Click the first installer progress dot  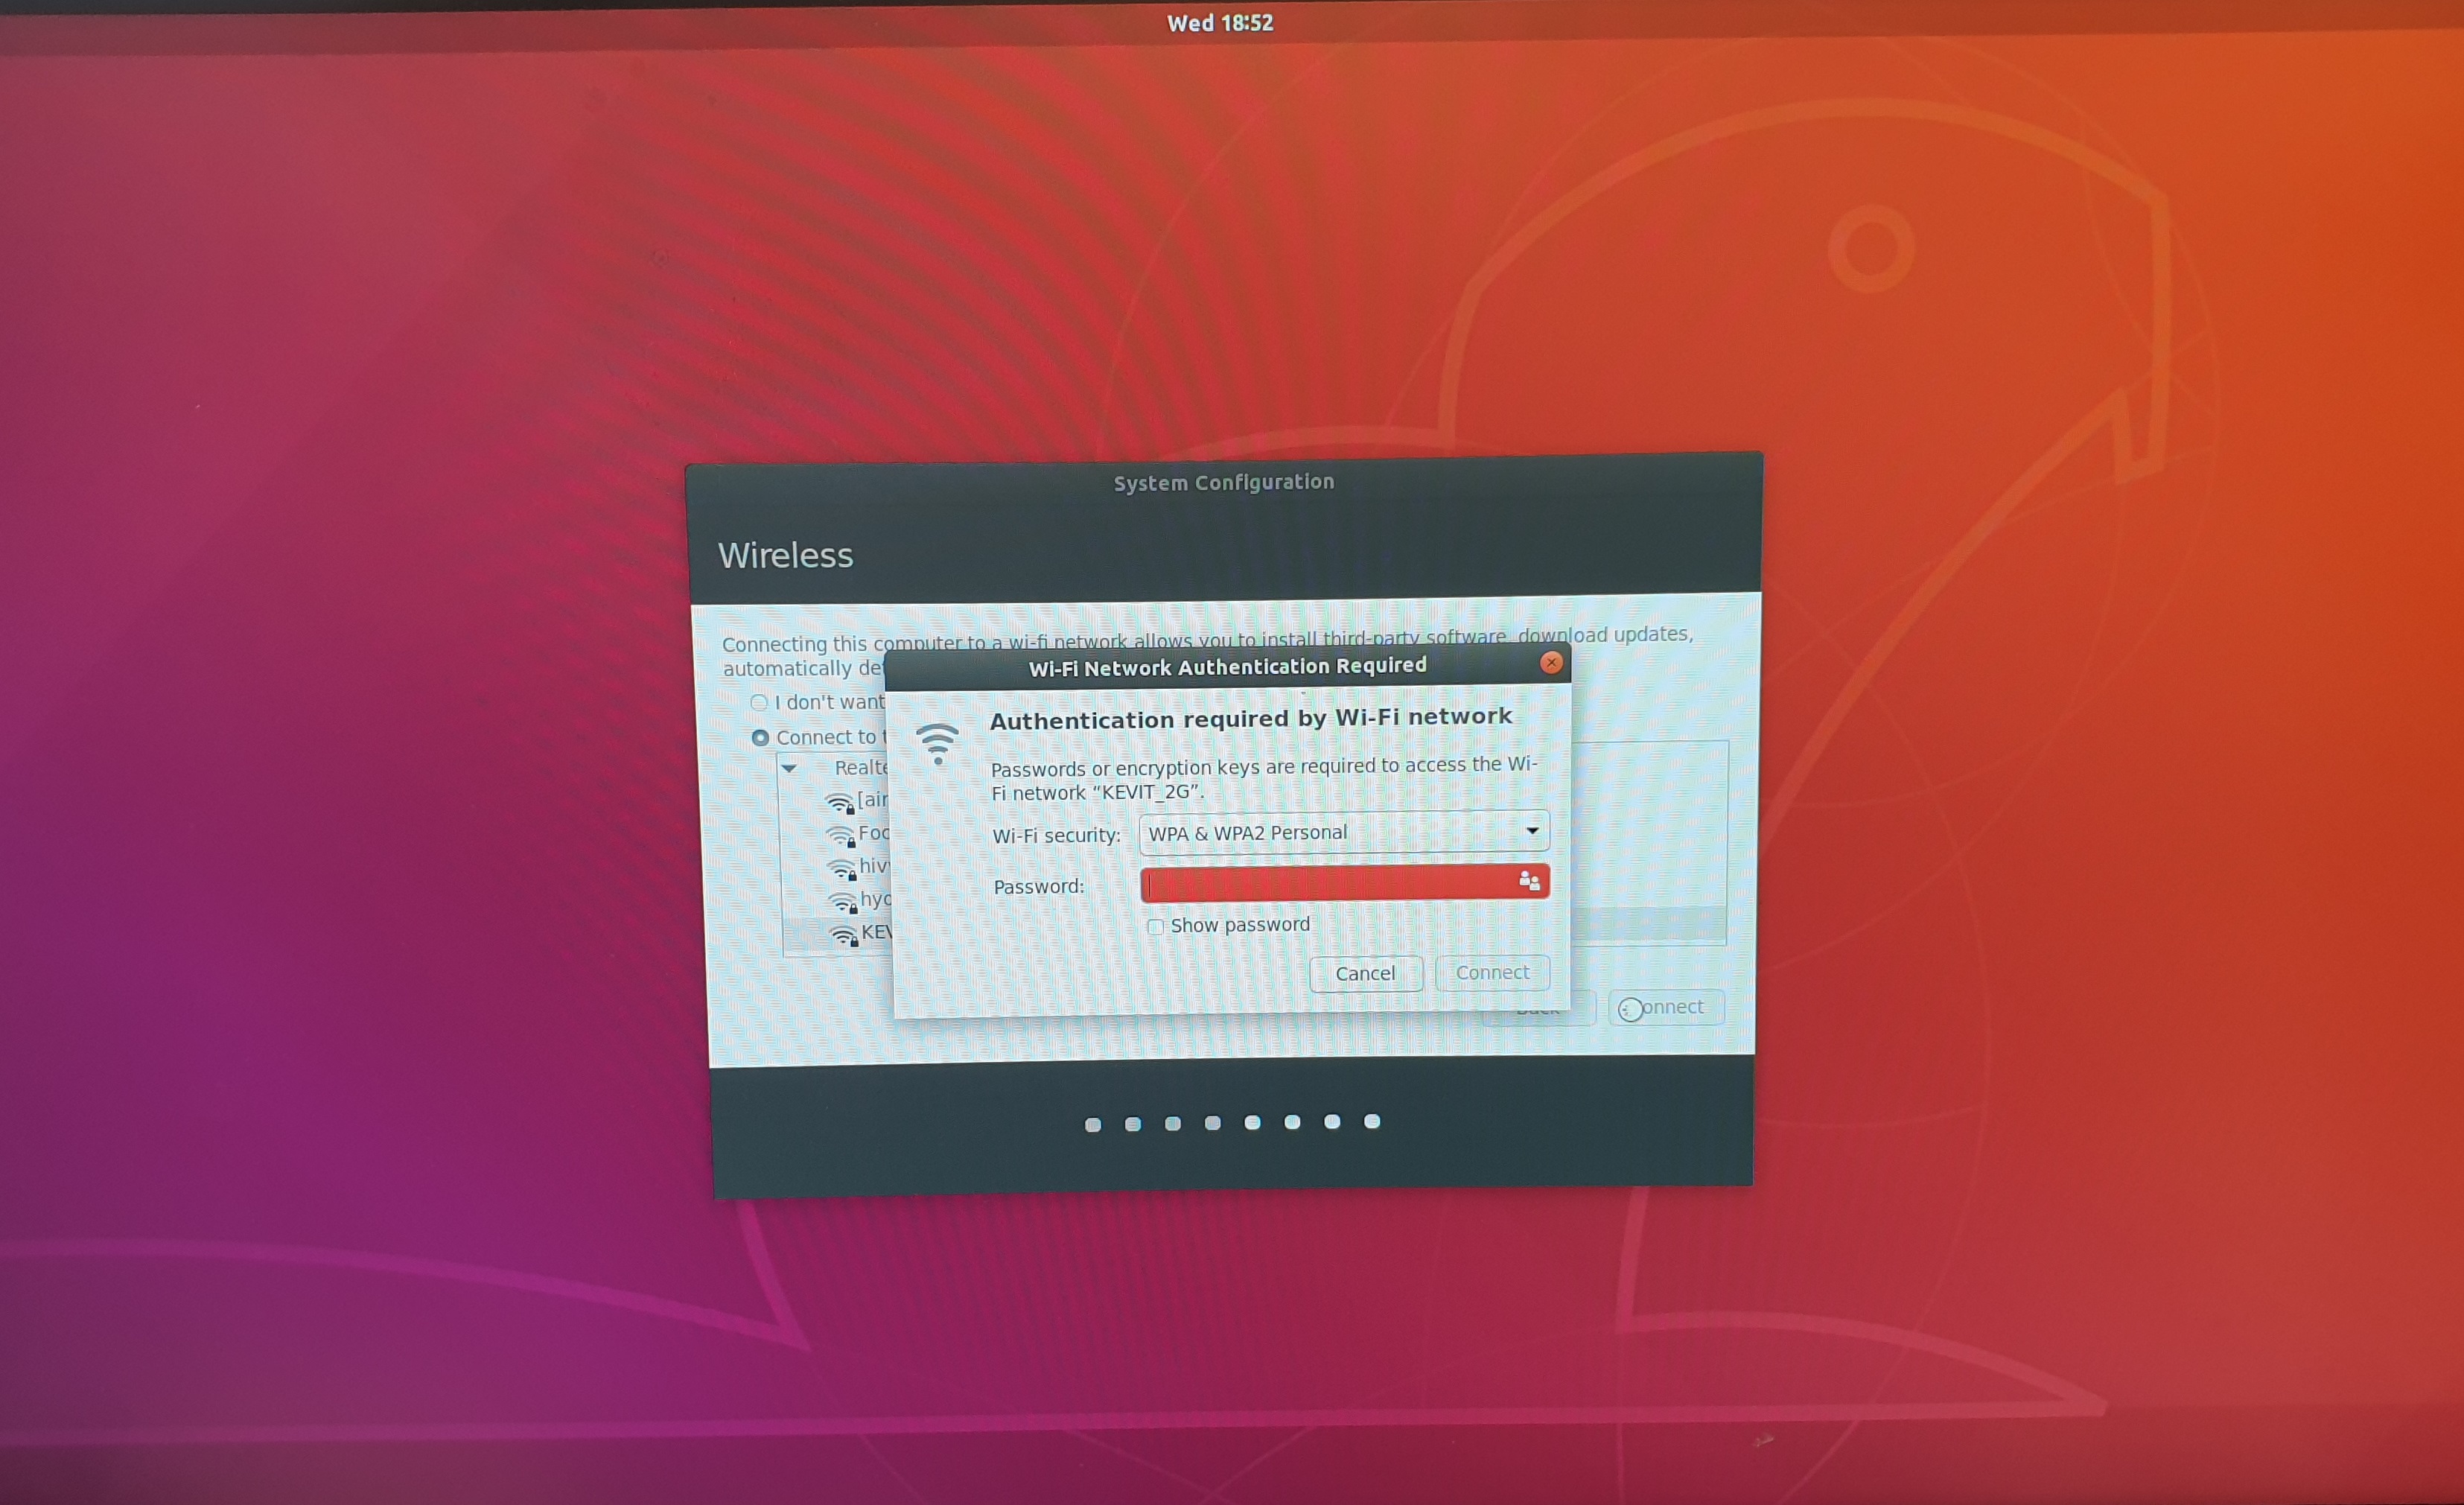(x=1093, y=1125)
